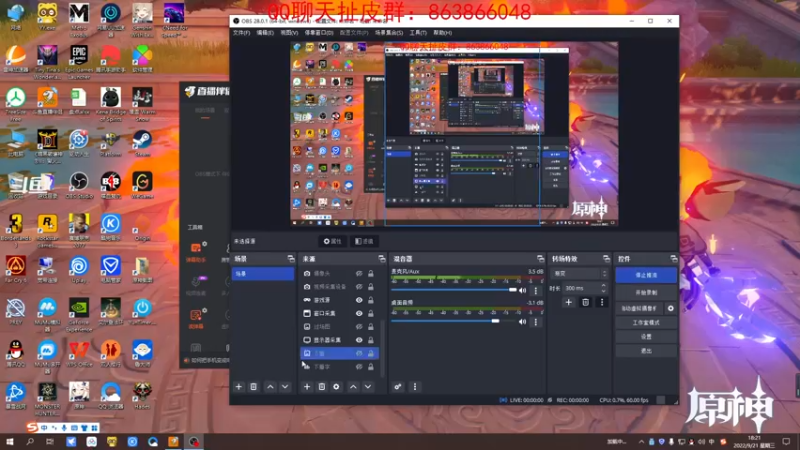Open the audio mixer footer menu dots
This screenshot has height=450, width=800.
click(415, 387)
